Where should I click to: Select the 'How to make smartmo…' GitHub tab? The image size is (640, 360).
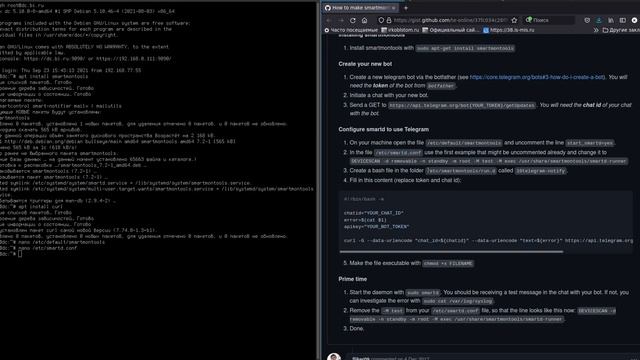pyautogui.click(x=360, y=8)
